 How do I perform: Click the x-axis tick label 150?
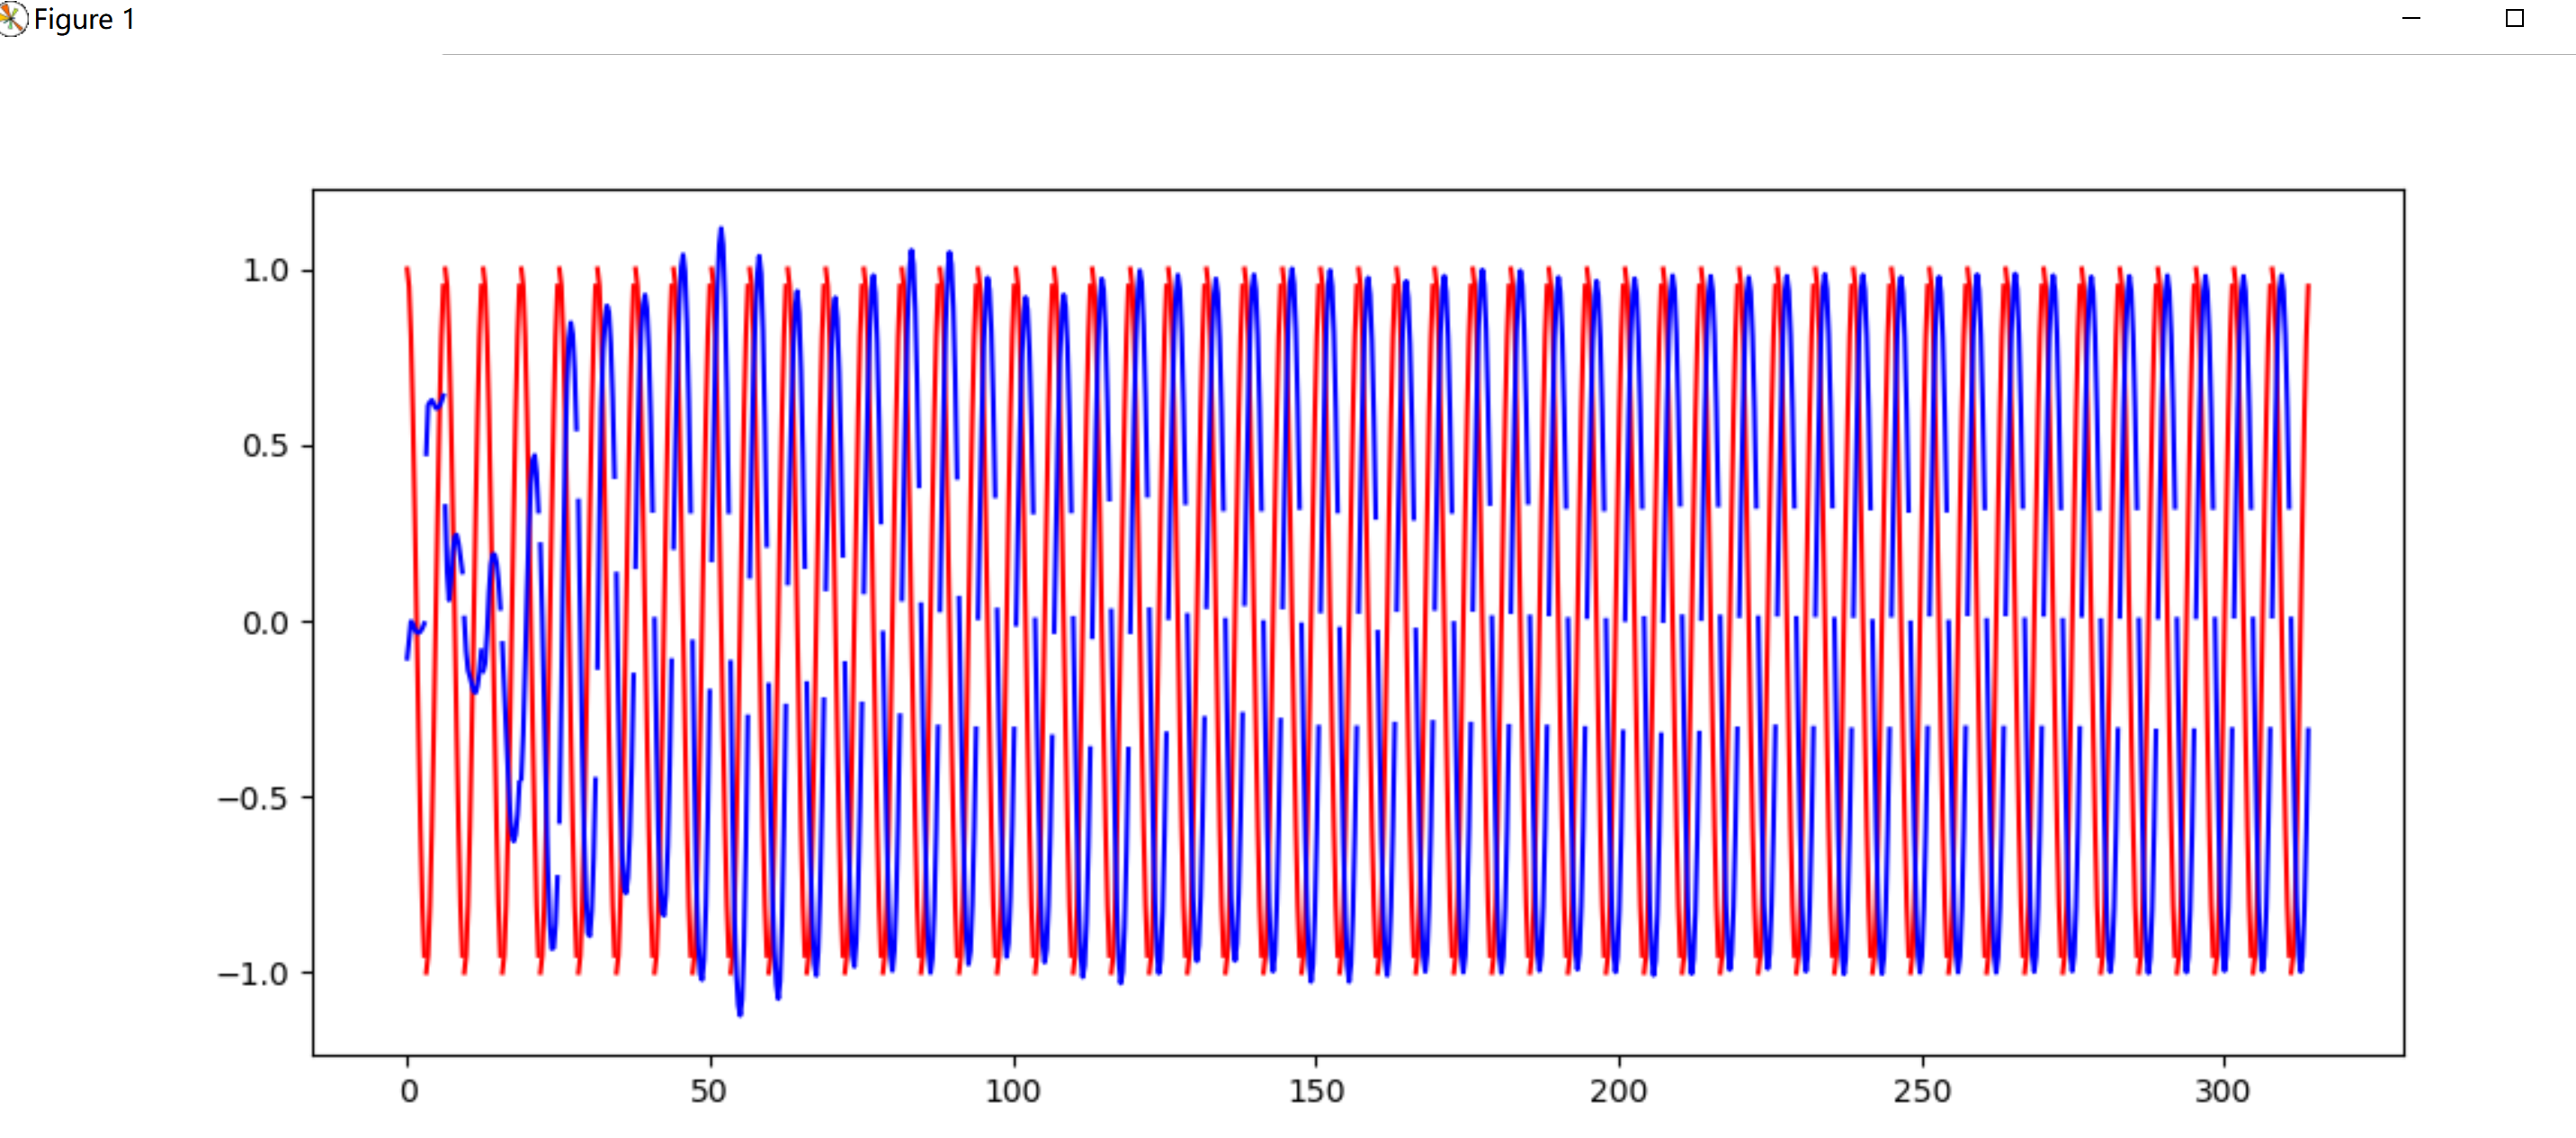coord(1316,1090)
